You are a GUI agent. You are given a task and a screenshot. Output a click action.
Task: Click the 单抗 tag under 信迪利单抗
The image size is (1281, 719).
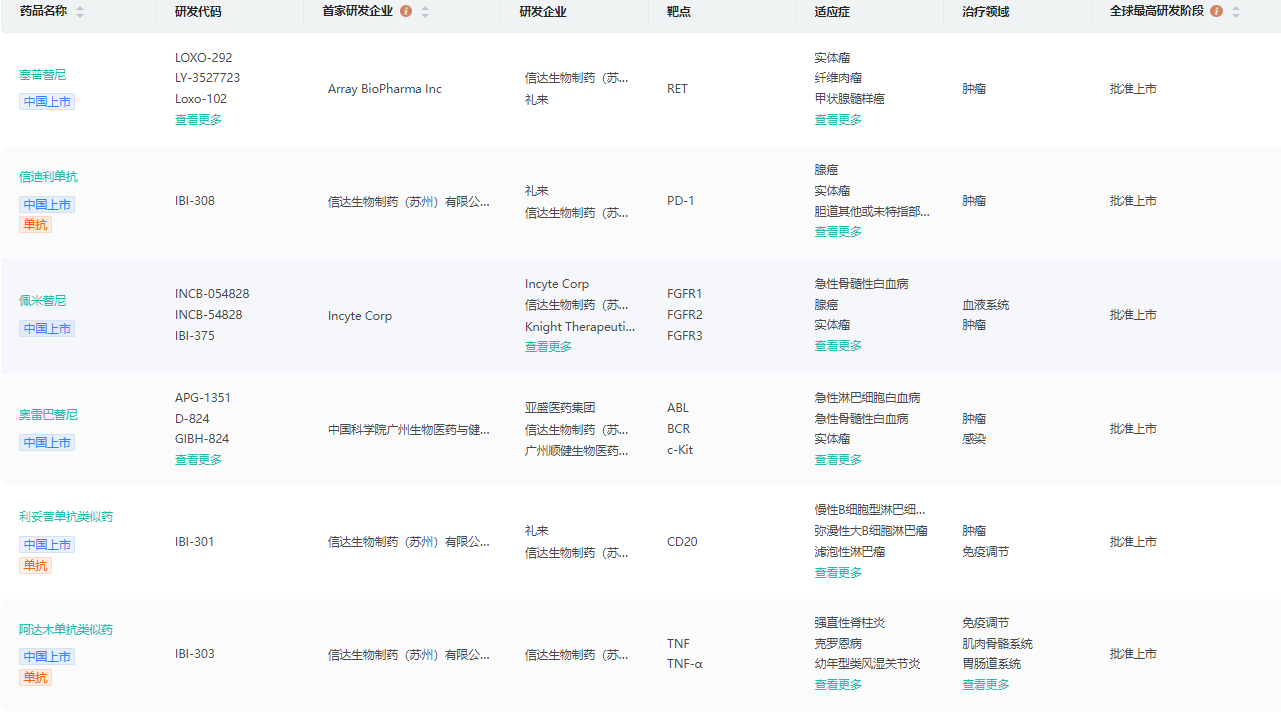35,225
